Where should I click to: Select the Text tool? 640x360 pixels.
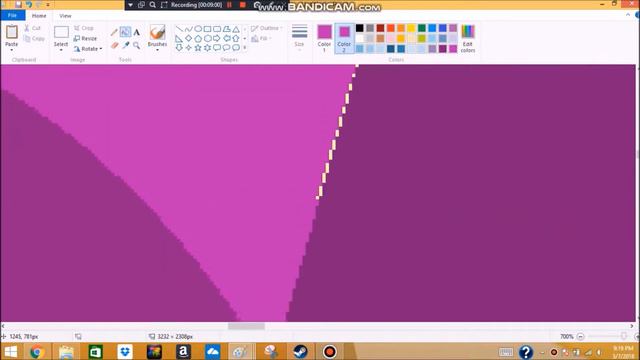[x=137, y=32]
